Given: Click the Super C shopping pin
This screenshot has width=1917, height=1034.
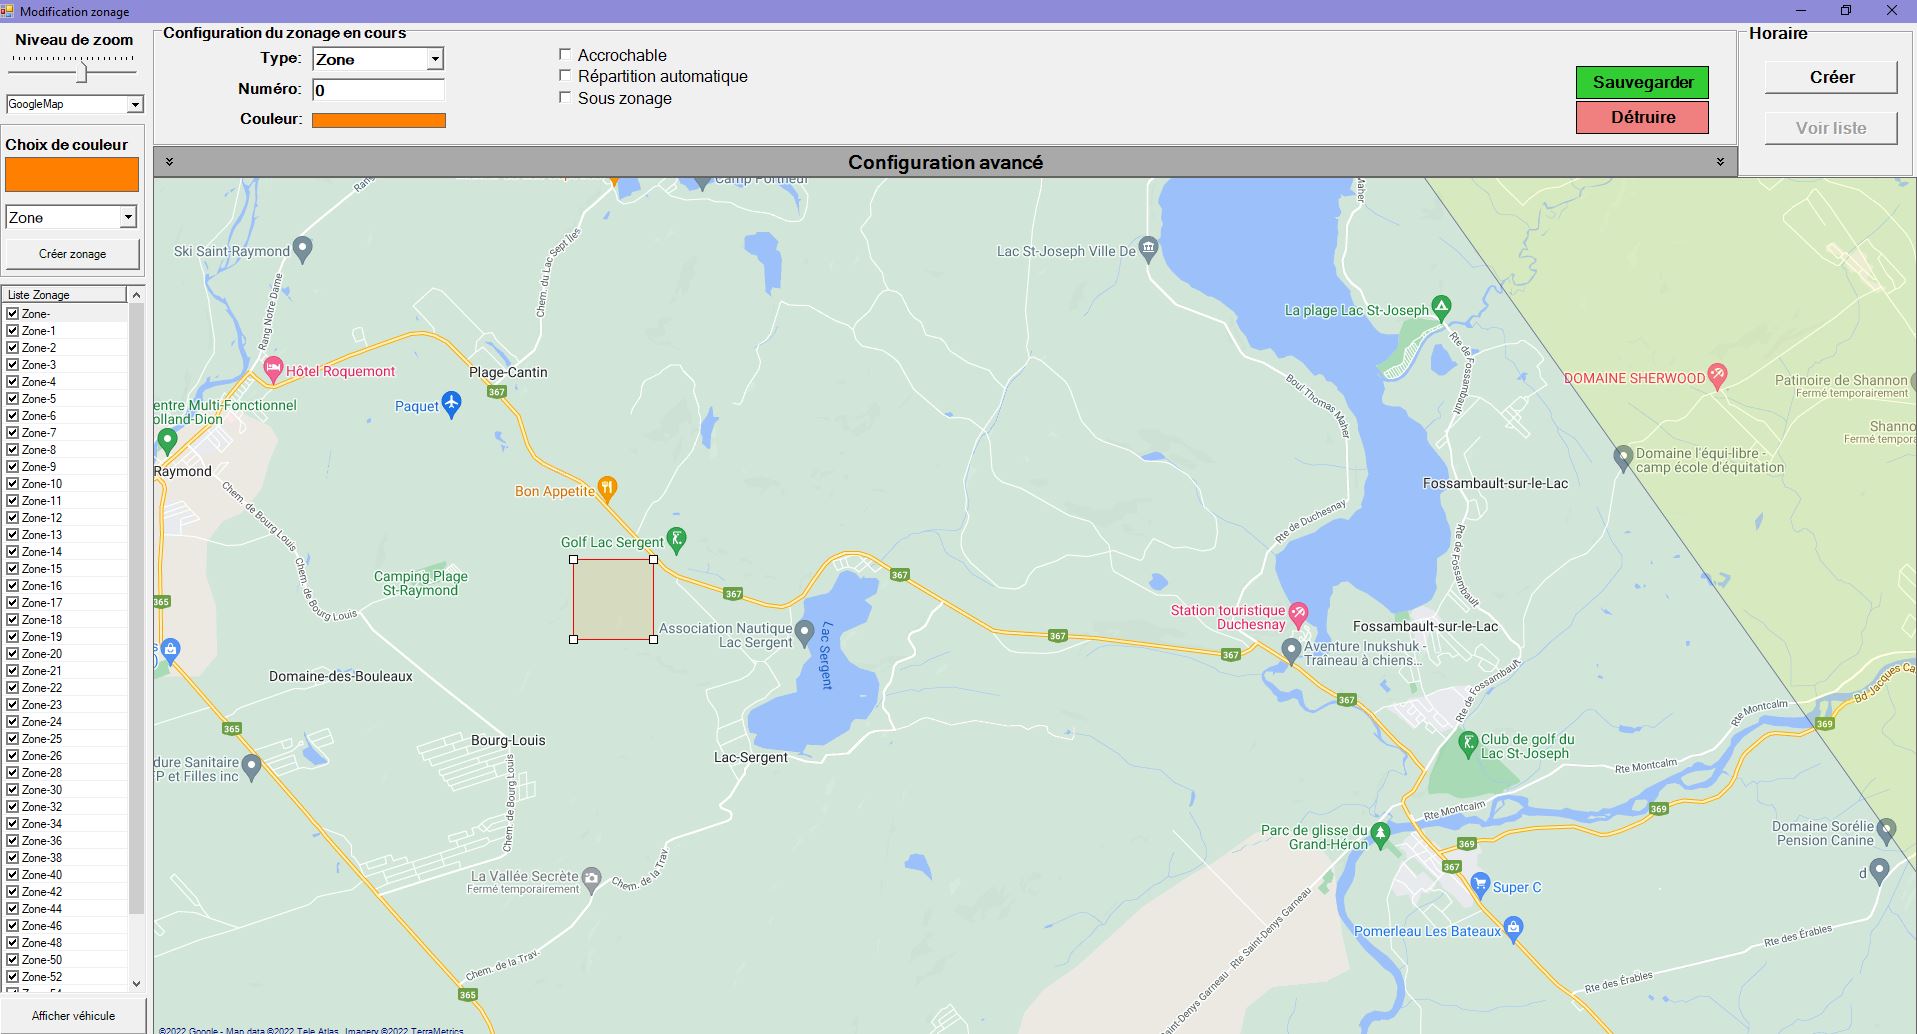Looking at the screenshot, I should [x=1481, y=885].
